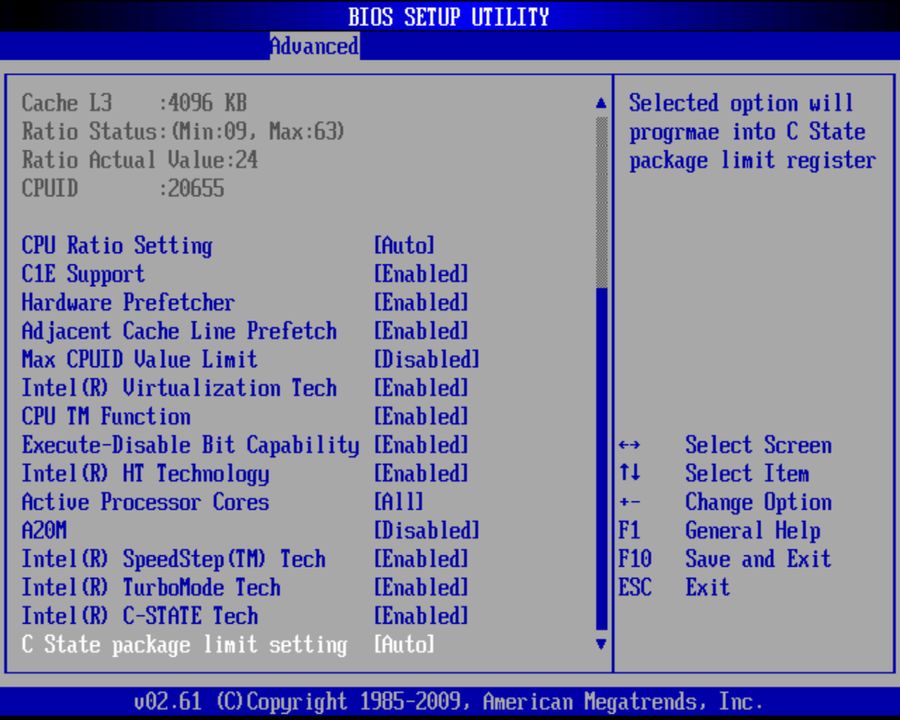Select Hardware Prefetcher option
This screenshot has width=900, height=720.
128,303
